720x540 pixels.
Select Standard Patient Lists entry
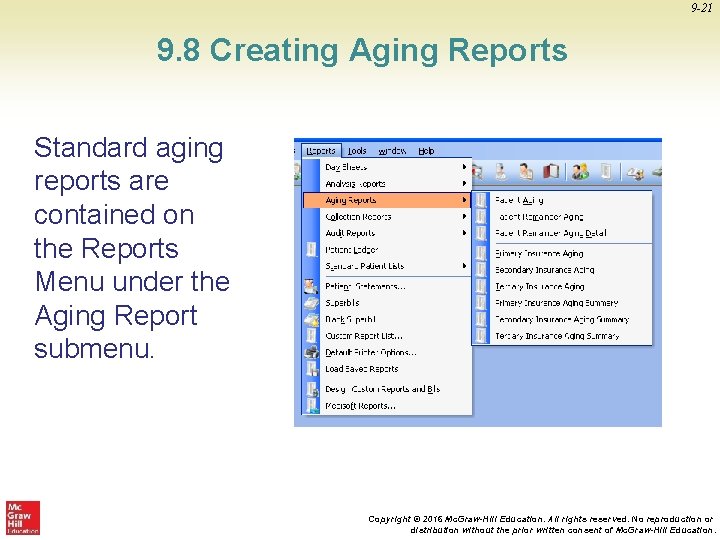(x=387, y=266)
